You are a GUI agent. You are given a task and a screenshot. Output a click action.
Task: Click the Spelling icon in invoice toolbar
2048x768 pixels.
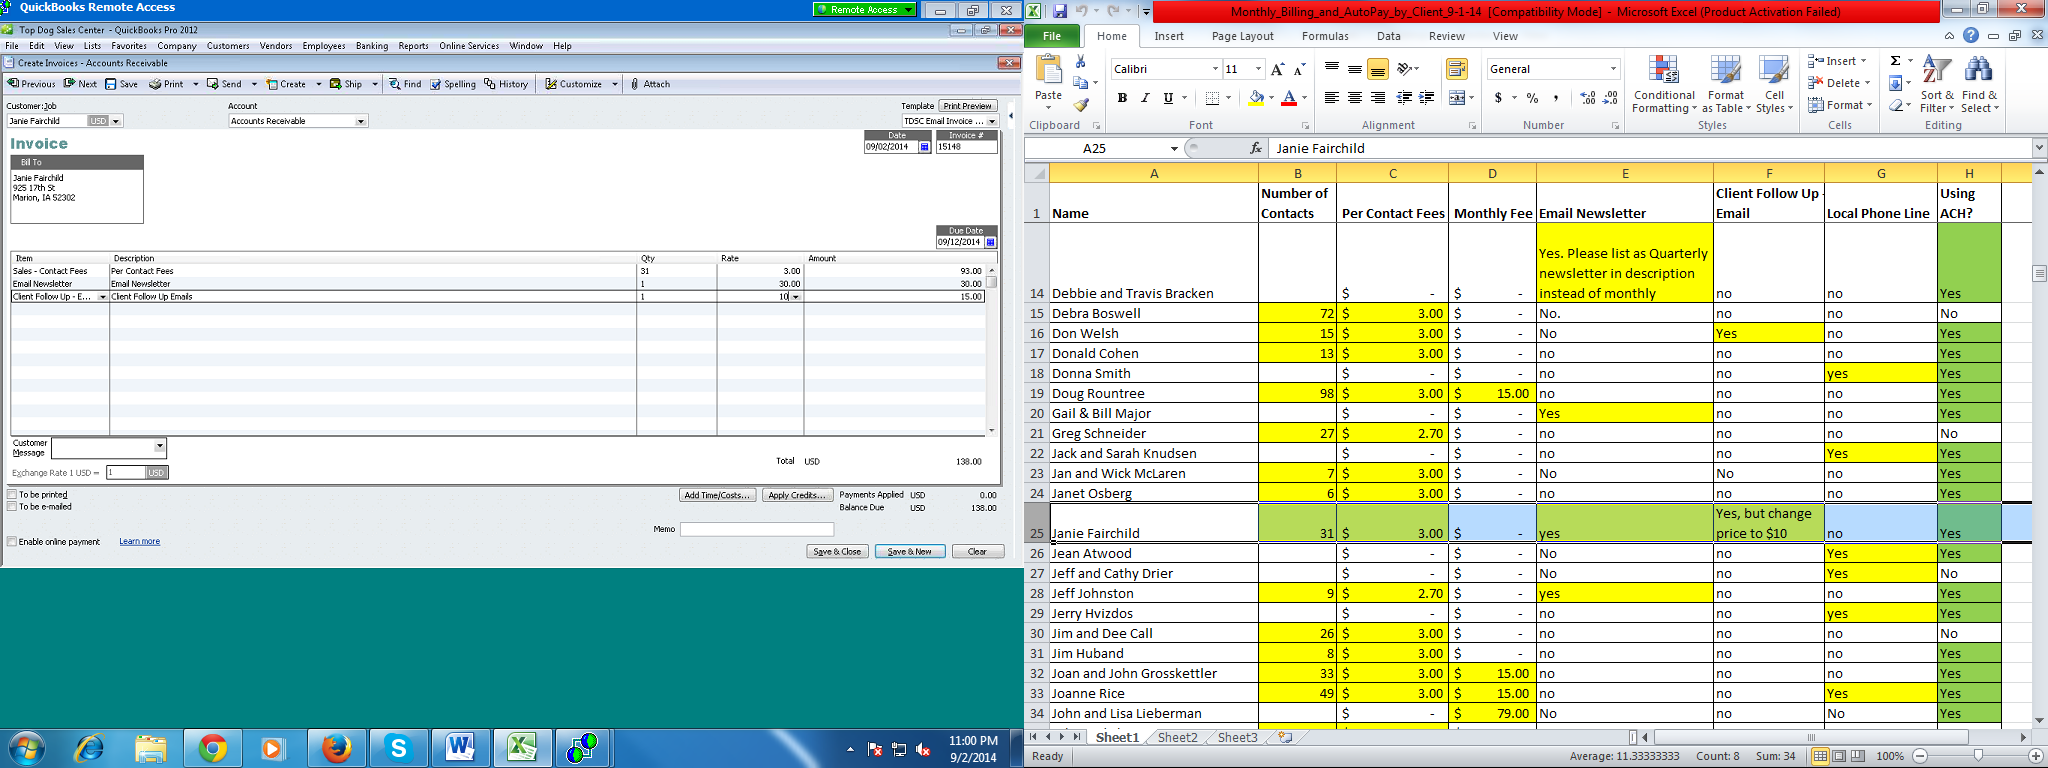click(436, 84)
